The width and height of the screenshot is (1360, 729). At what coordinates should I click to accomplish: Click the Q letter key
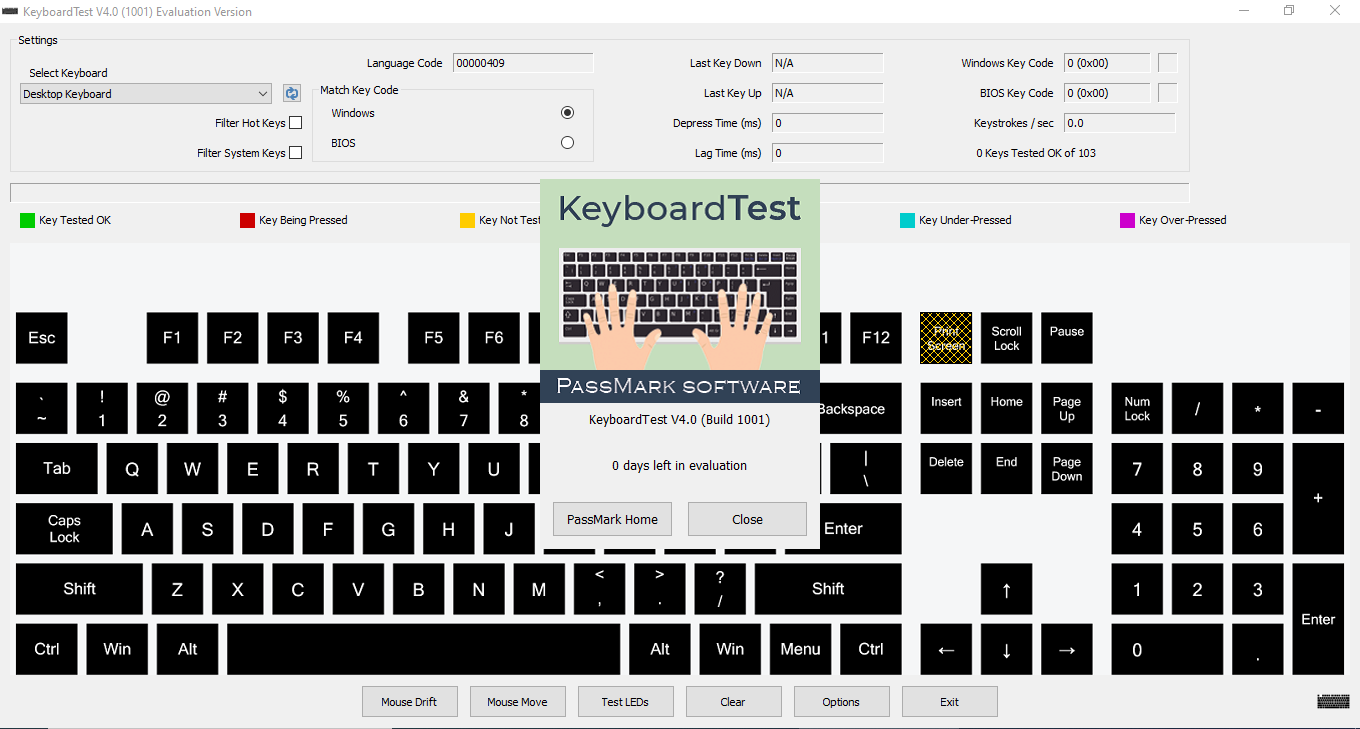[x=132, y=468]
